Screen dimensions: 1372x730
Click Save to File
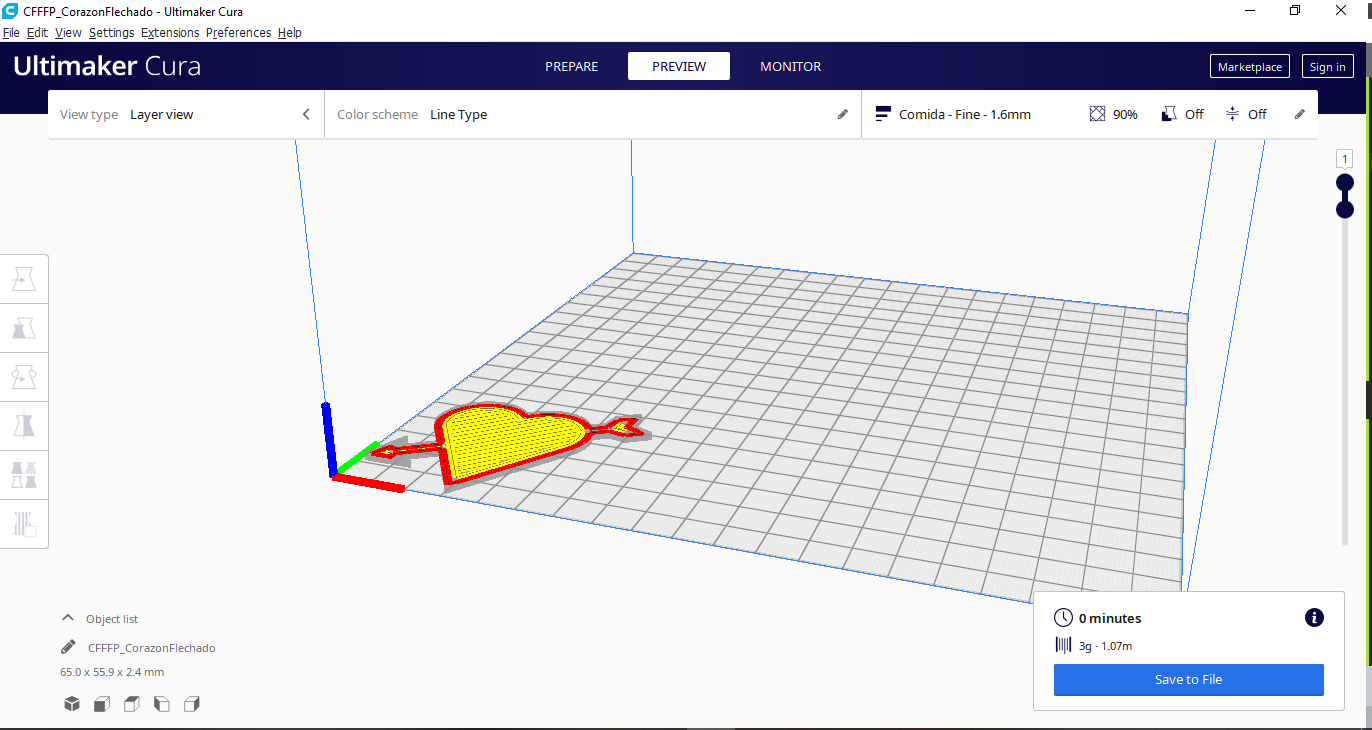1189,680
